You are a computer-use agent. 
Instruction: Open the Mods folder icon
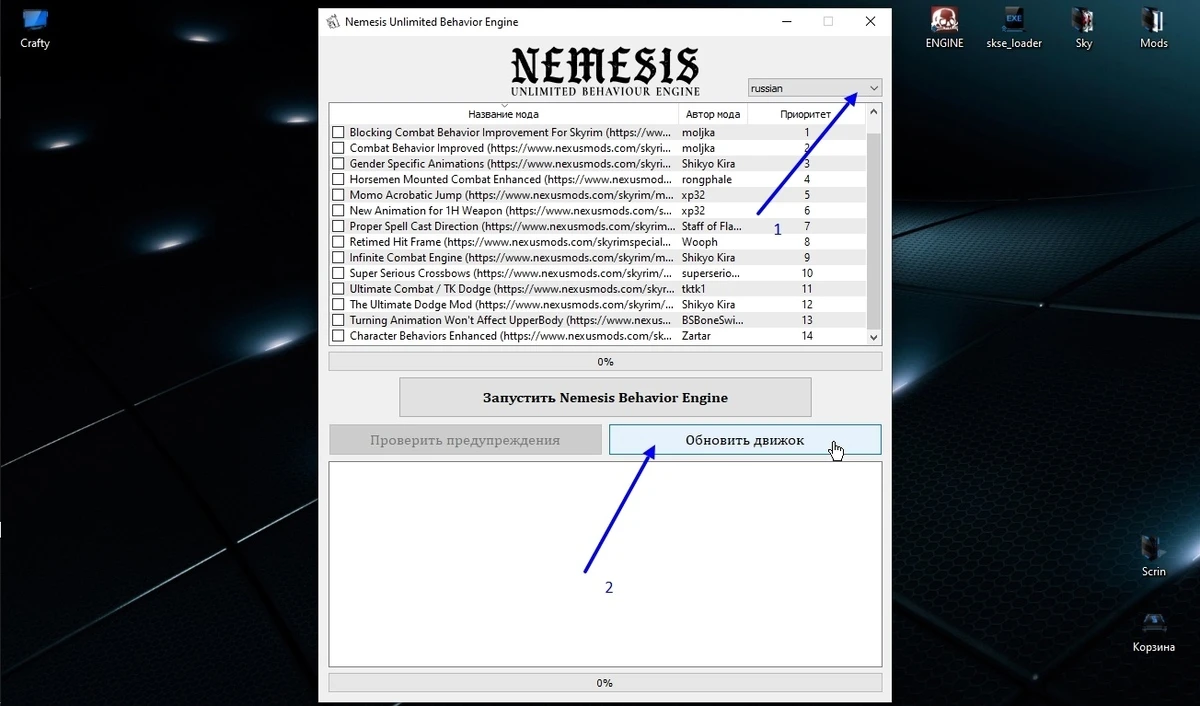coord(1153,27)
